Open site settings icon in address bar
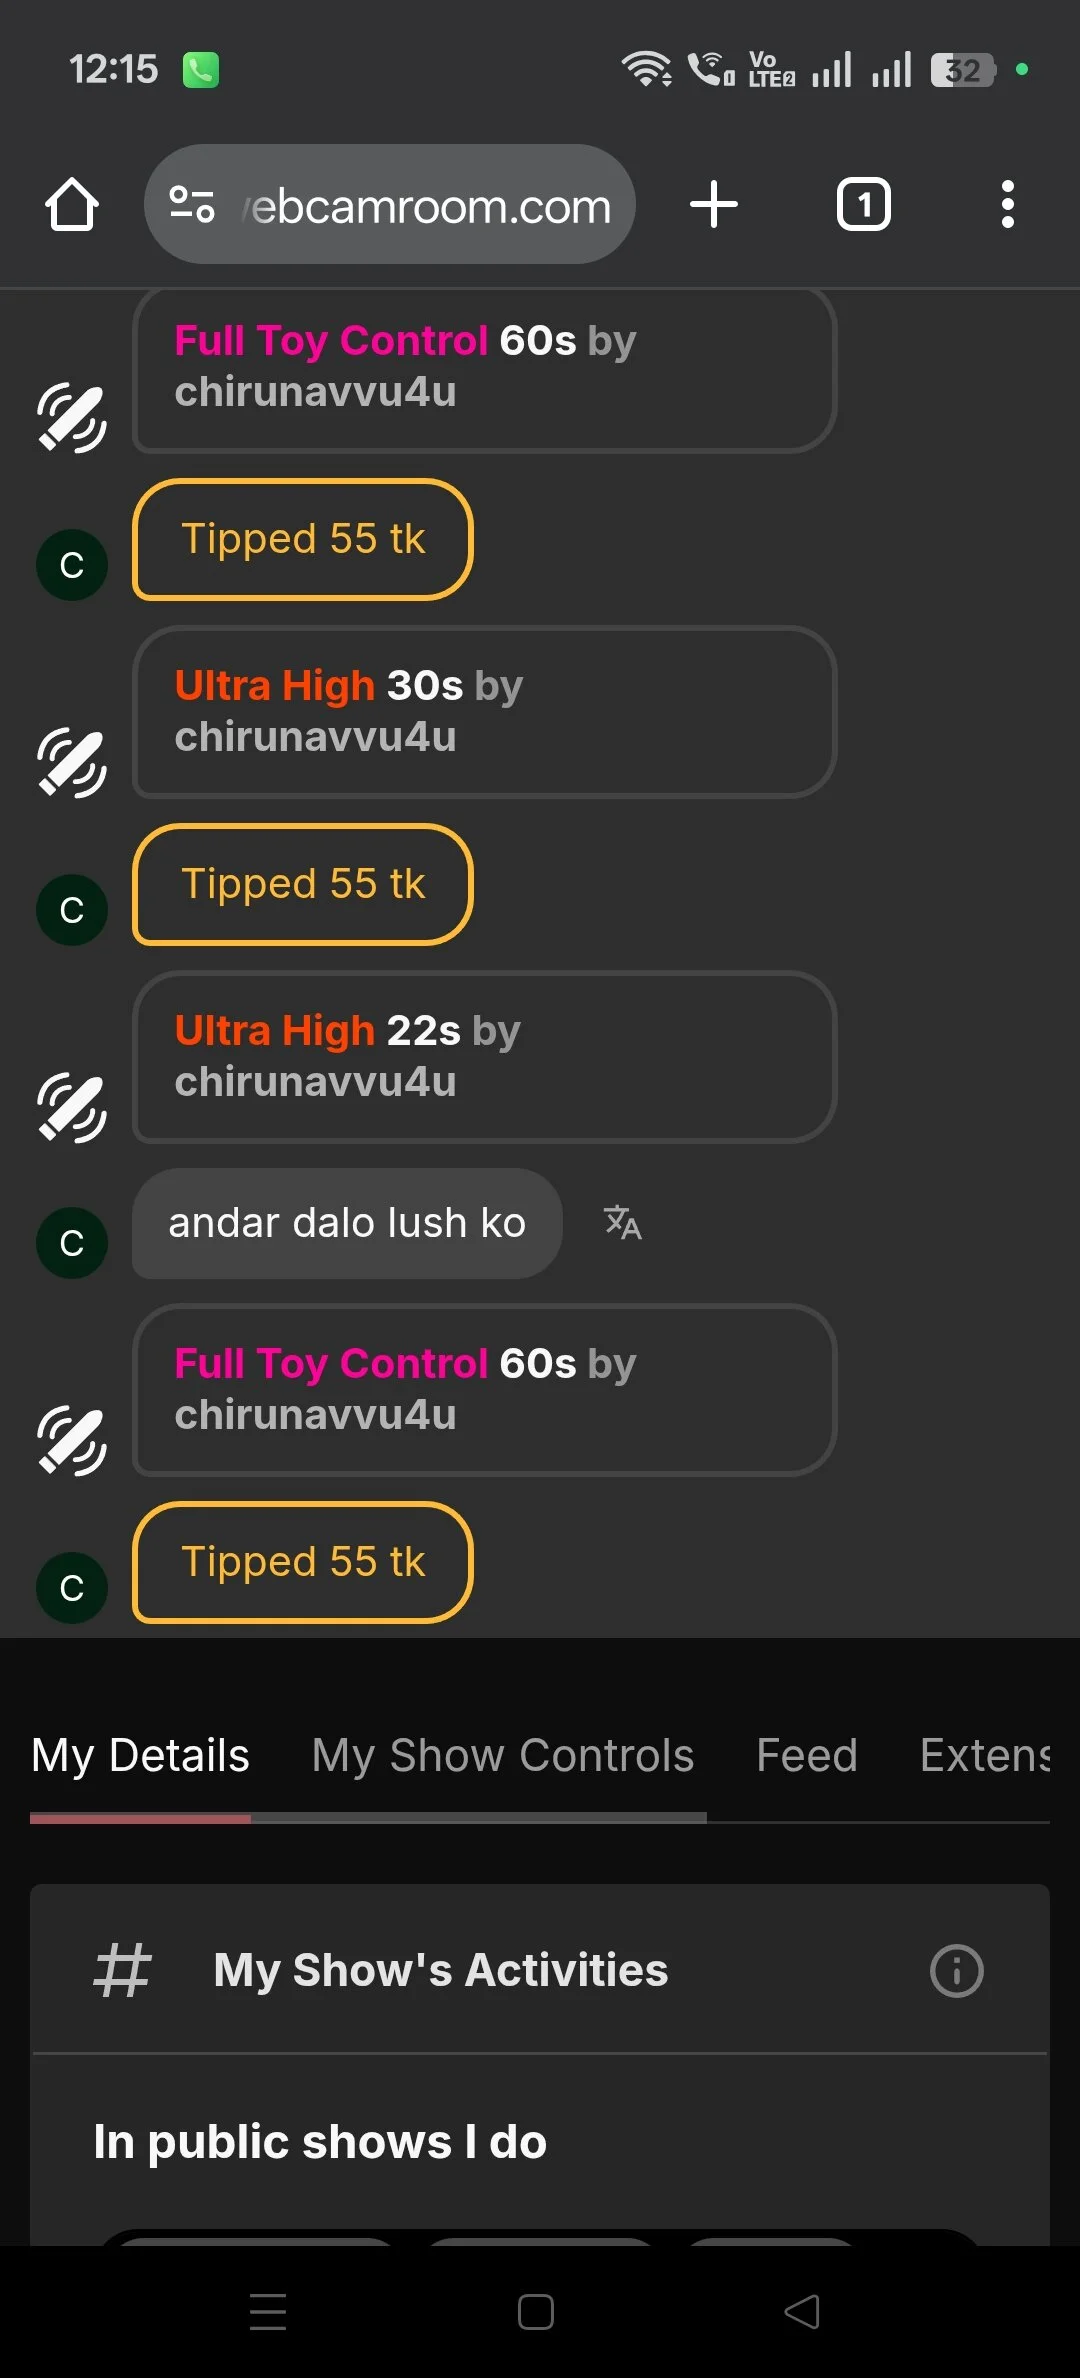Viewport: 1080px width, 2378px height. coord(192,204)
